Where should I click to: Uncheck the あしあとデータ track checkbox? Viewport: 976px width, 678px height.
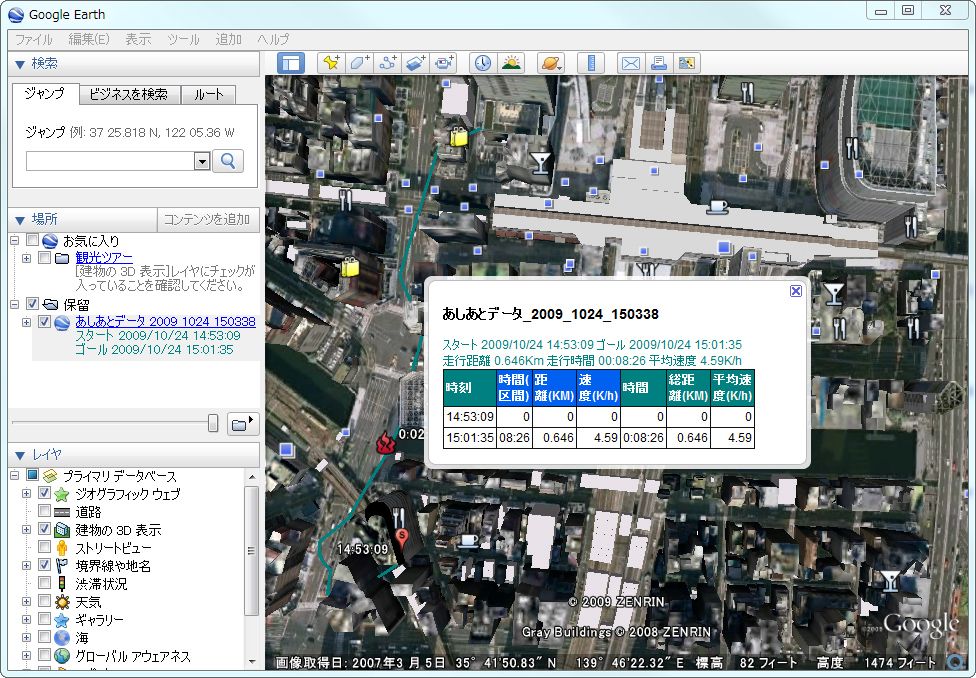(x=43, y=322)
